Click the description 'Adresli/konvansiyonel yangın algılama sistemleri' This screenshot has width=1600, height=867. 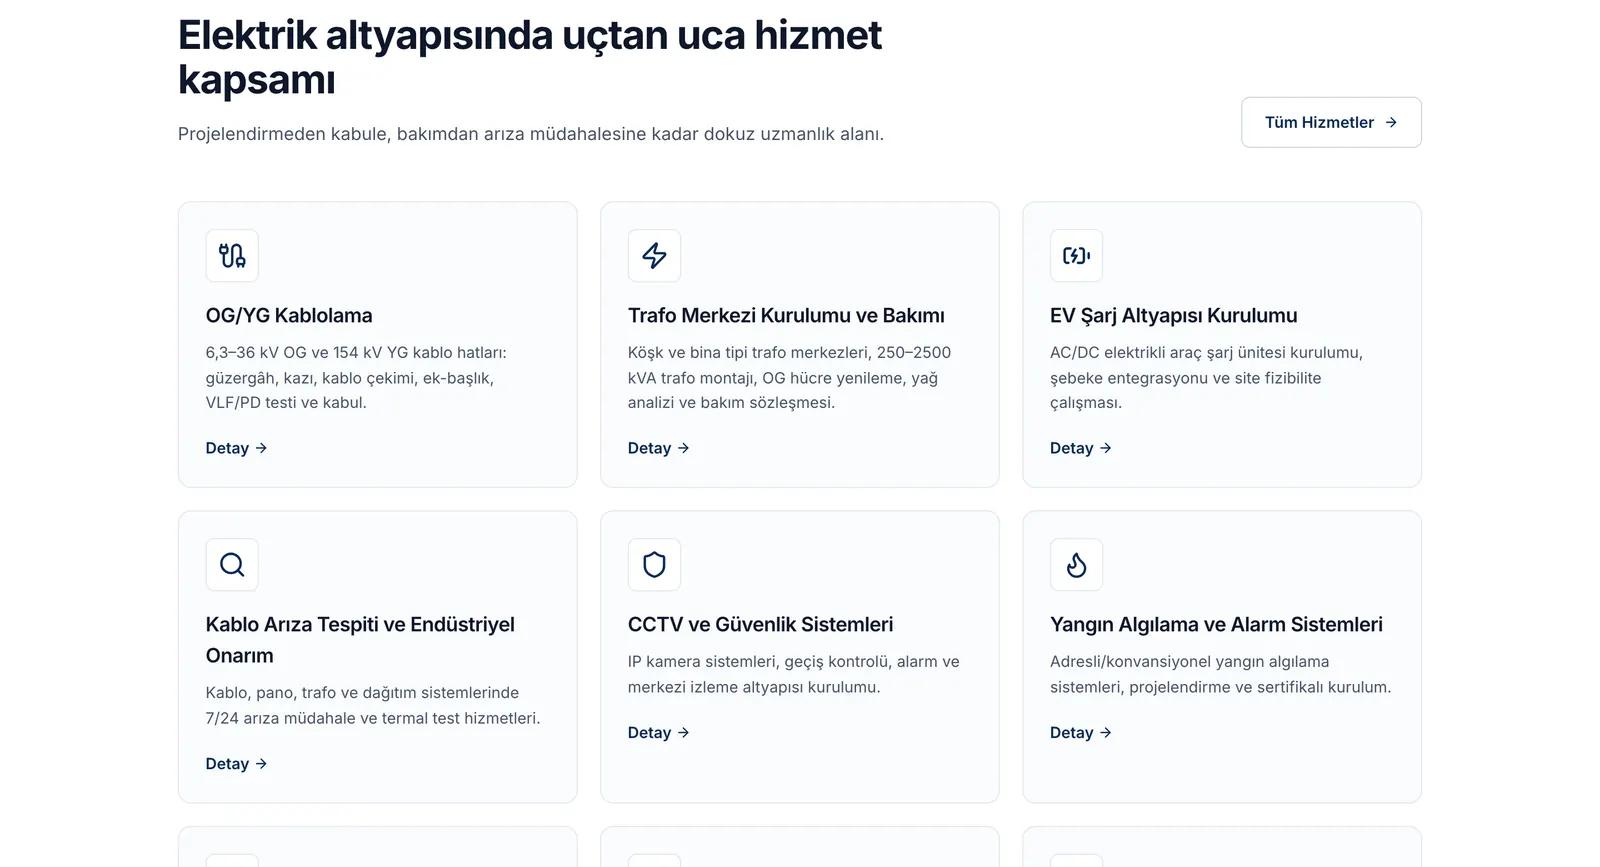(x=1220, y=675)
